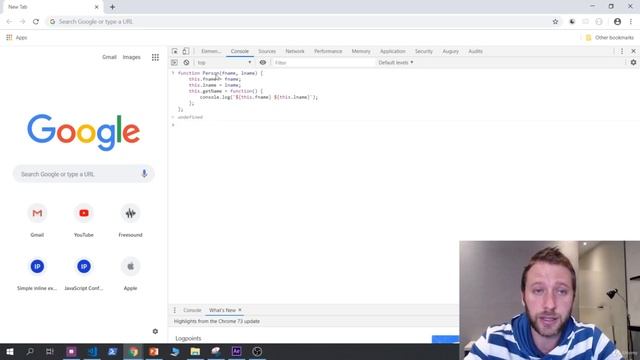Open the top context dropdown
The width and height of the screenshot is (640, 360).
224,62
